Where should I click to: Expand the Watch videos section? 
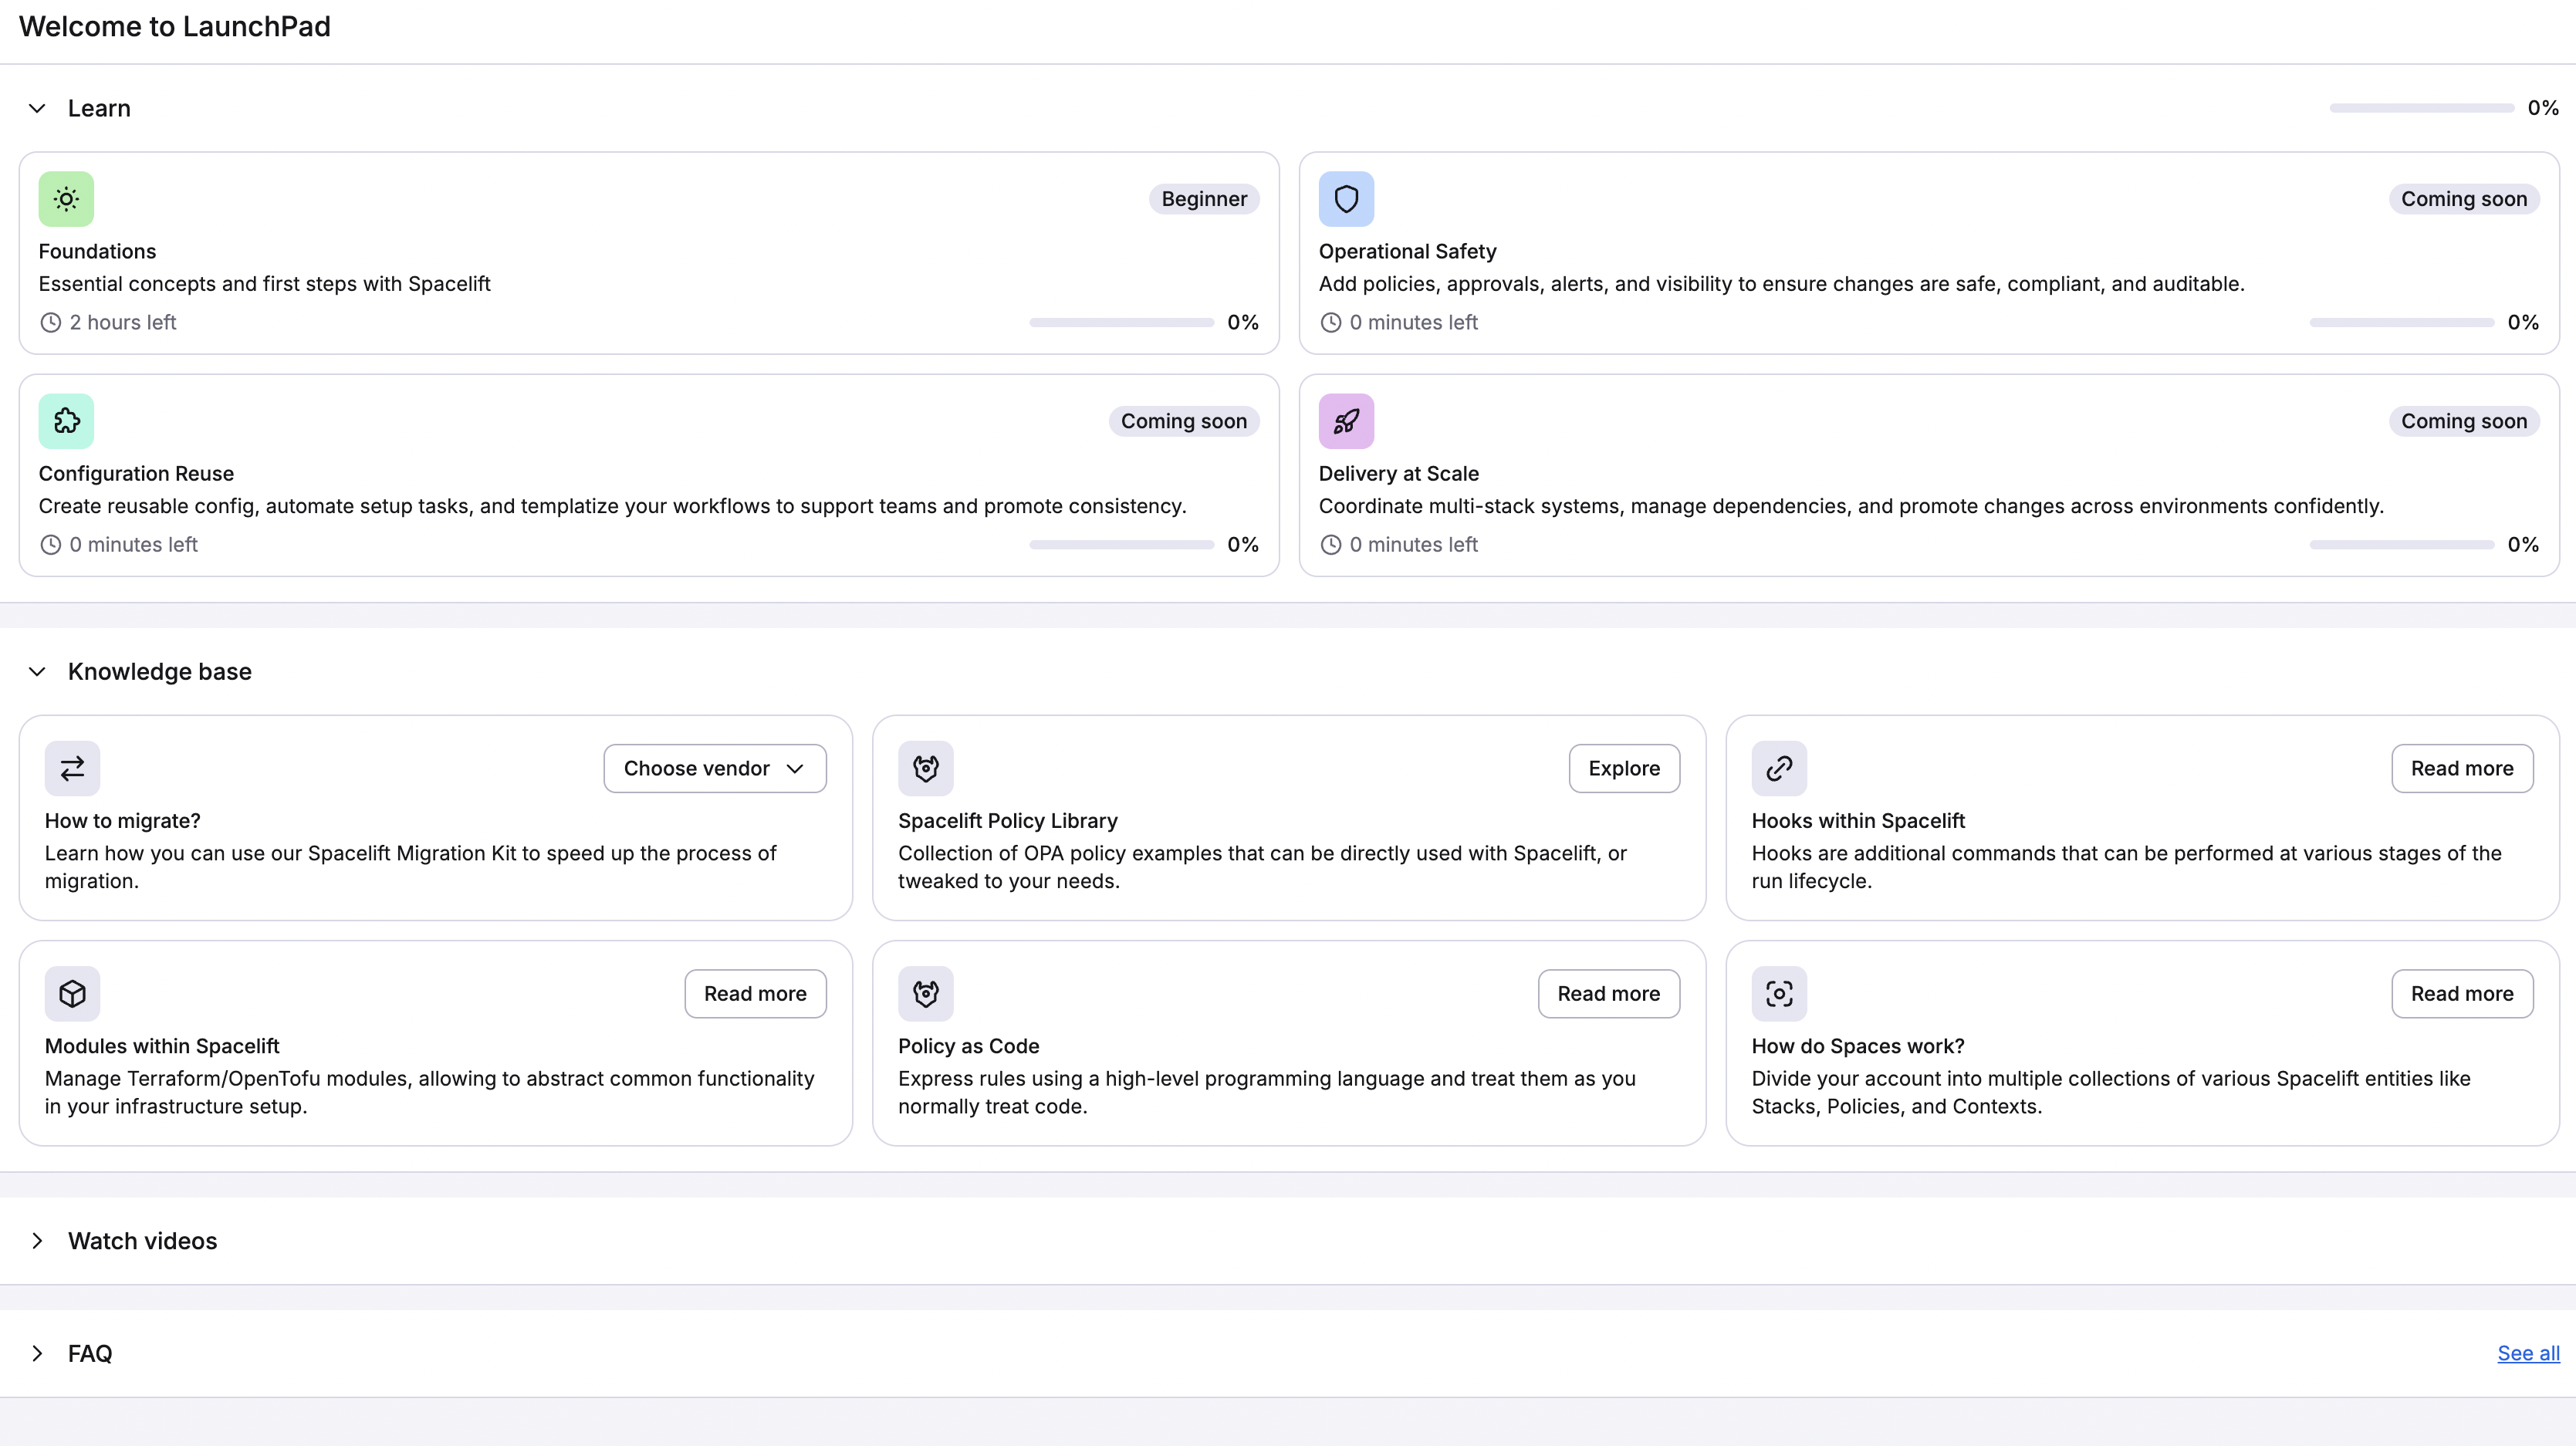[37, 1240]
